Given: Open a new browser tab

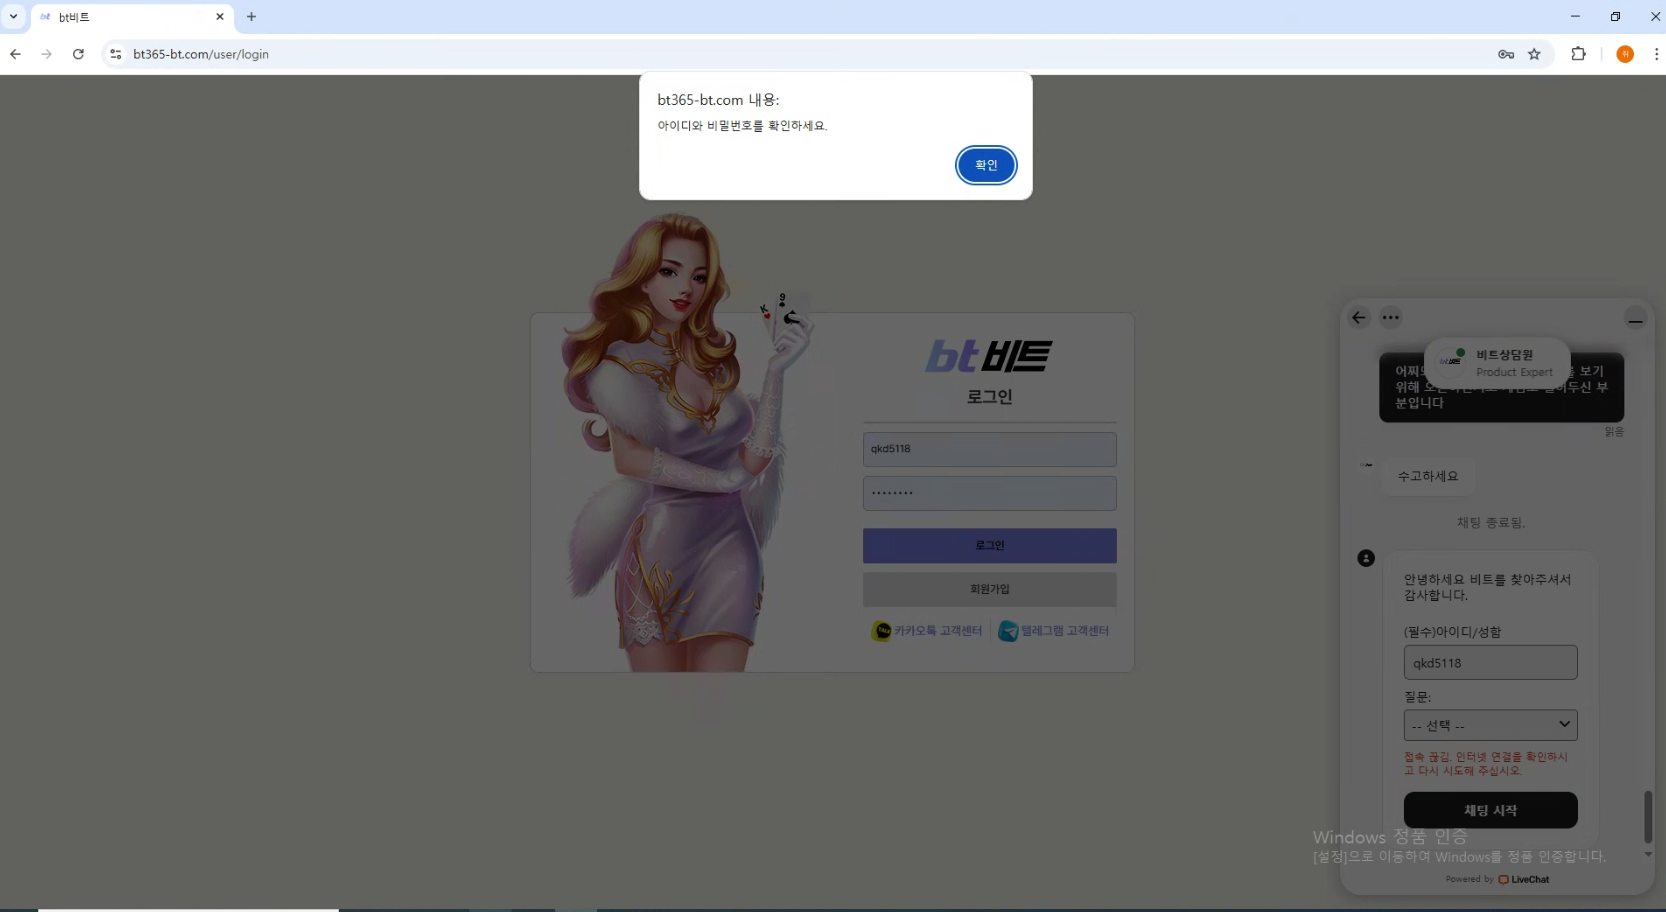Looking at the screenshot, I should (251, 17).
